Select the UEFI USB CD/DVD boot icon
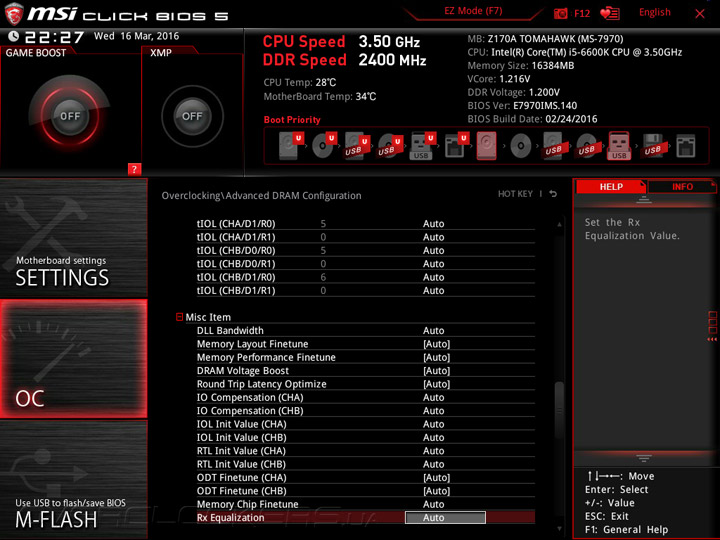This screenshot has width=720, height=540. [390, 146]
